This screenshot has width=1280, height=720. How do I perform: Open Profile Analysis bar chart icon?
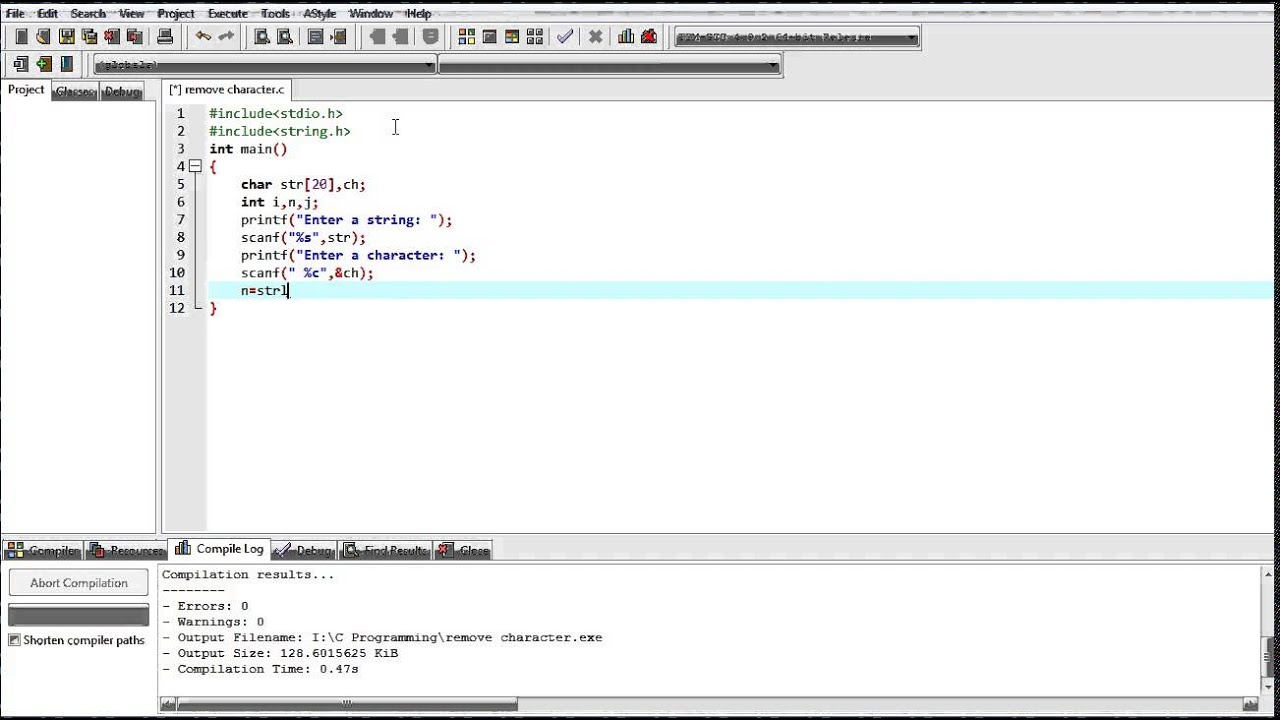626,37
